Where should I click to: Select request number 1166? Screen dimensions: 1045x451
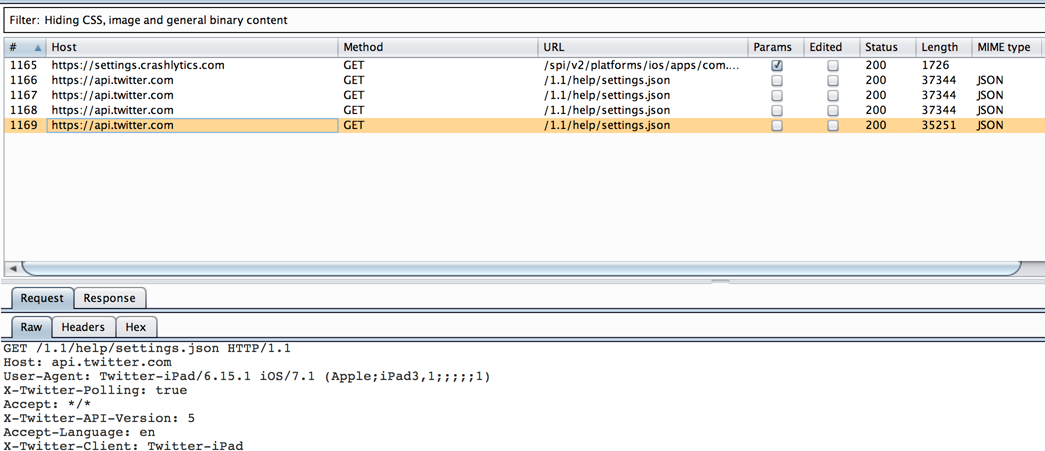[524, 80]
